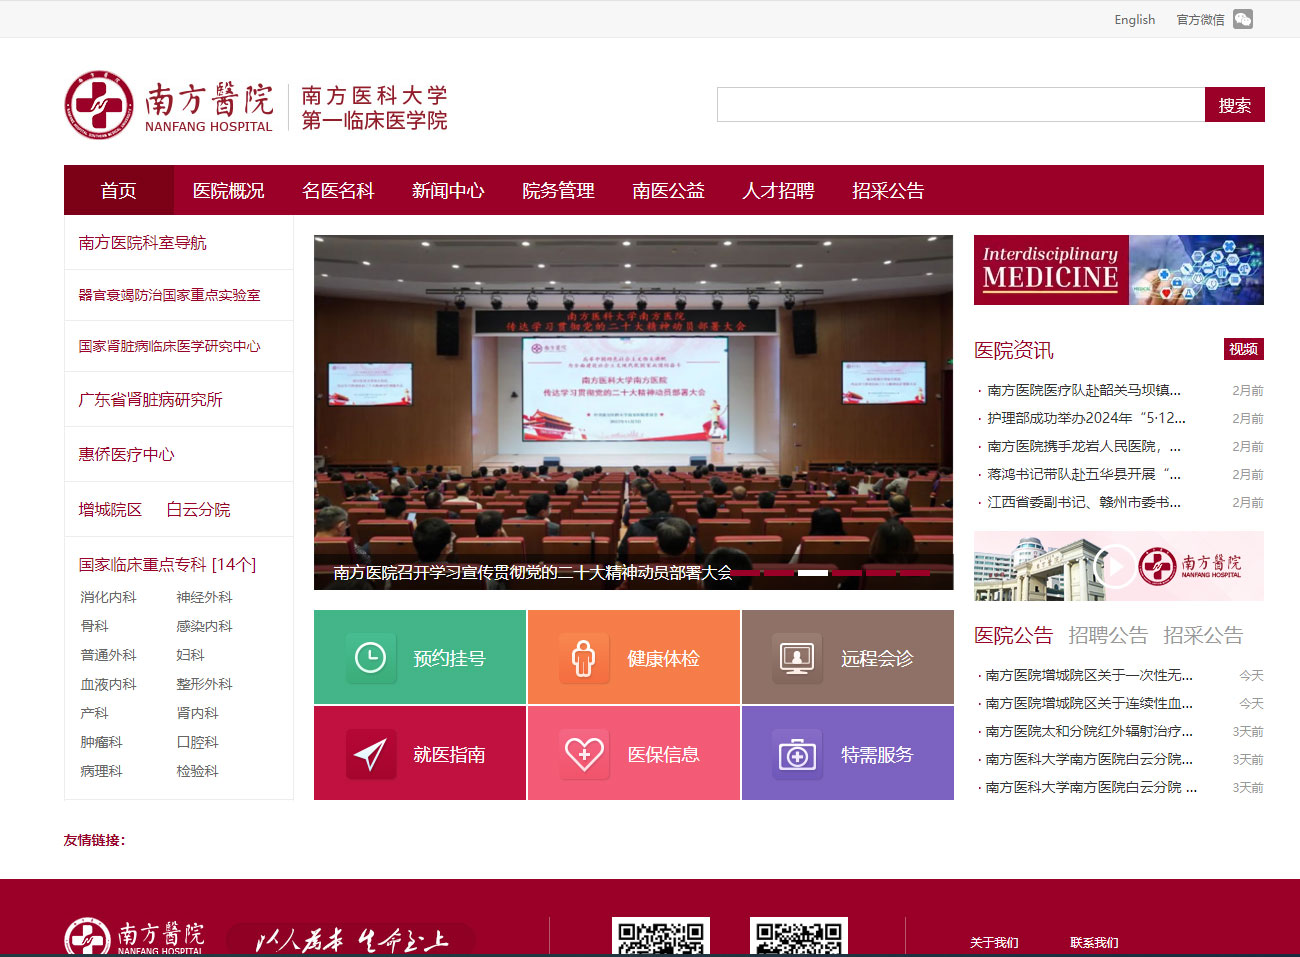Click the carousel caption about 二十大精神动员部署大会
1300x957 pixels.
(x=532, y=573)
